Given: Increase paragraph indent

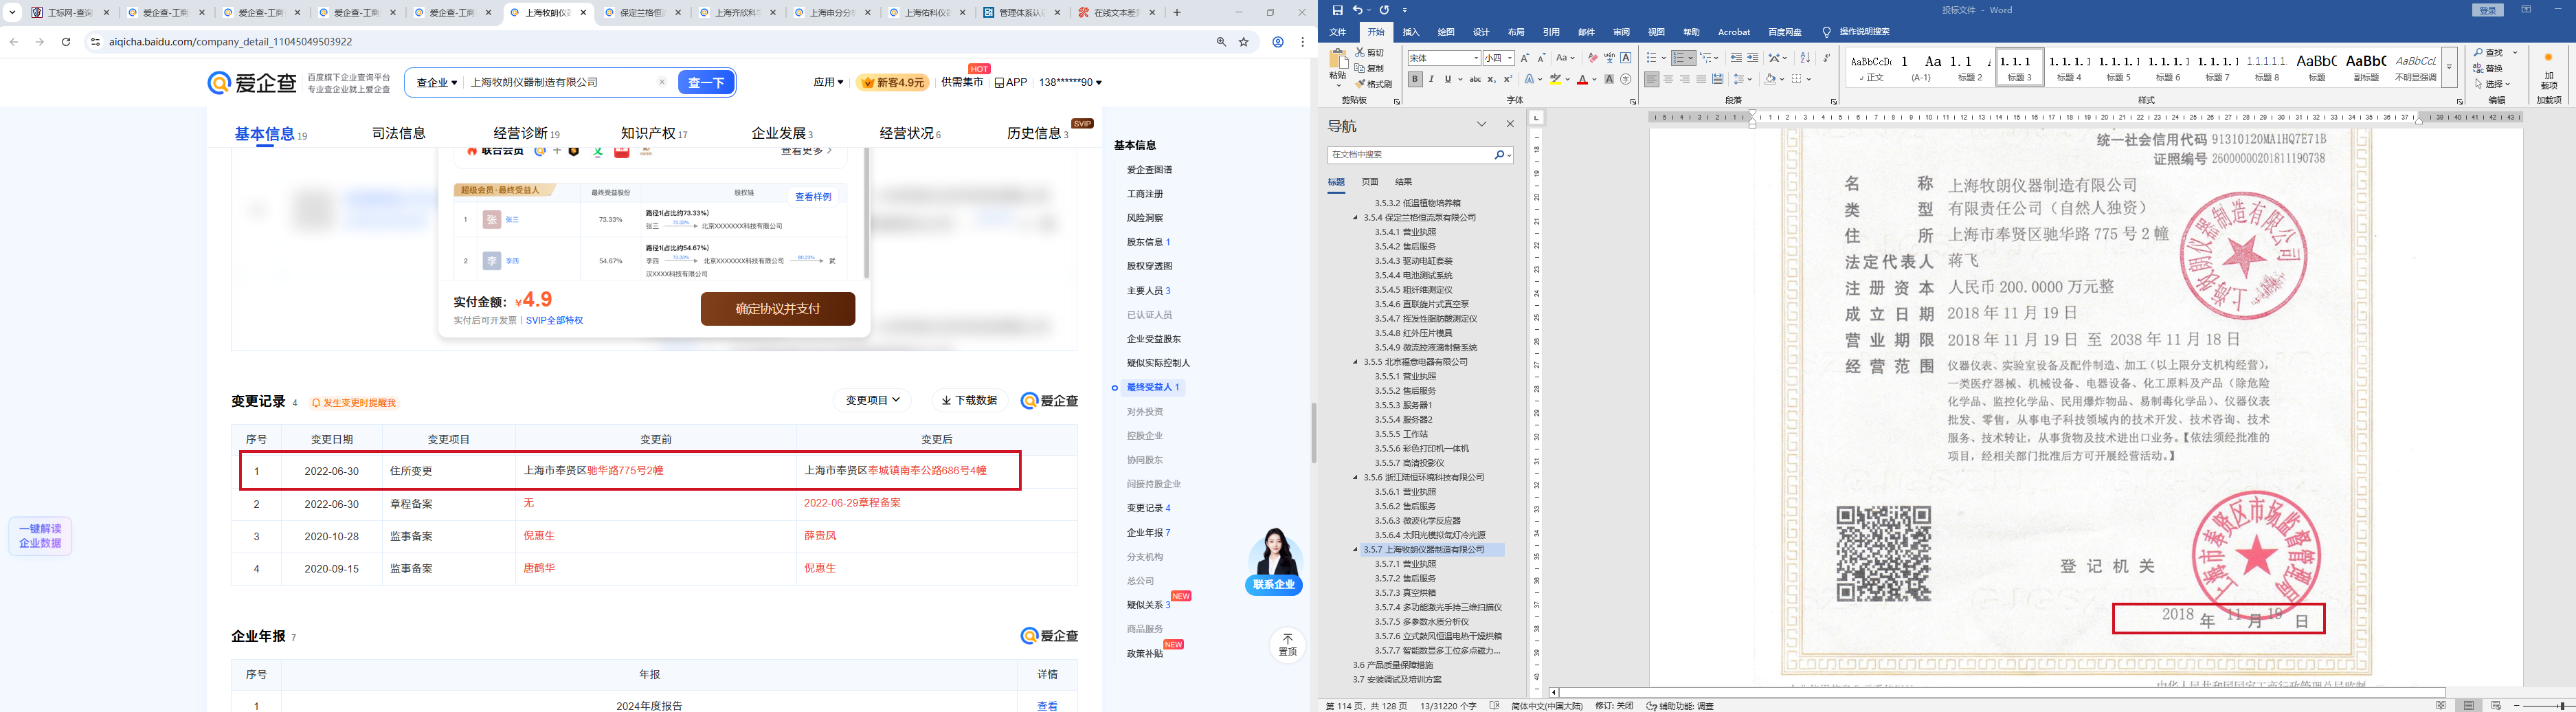Looking at the screenshot, I should 1753,58.
